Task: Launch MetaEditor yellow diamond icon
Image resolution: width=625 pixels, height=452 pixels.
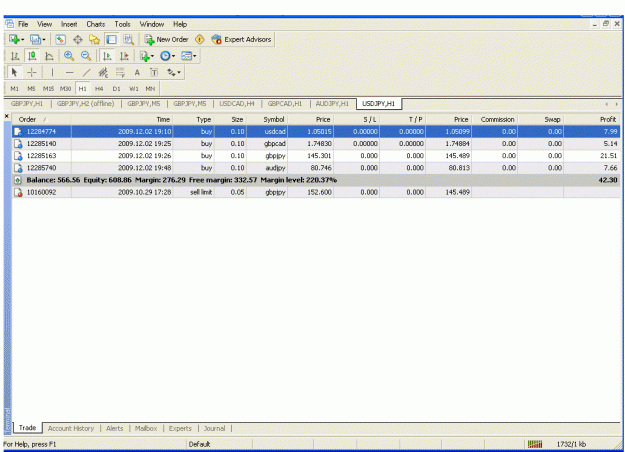Action: pyautogui.click(x=199, y=39)
